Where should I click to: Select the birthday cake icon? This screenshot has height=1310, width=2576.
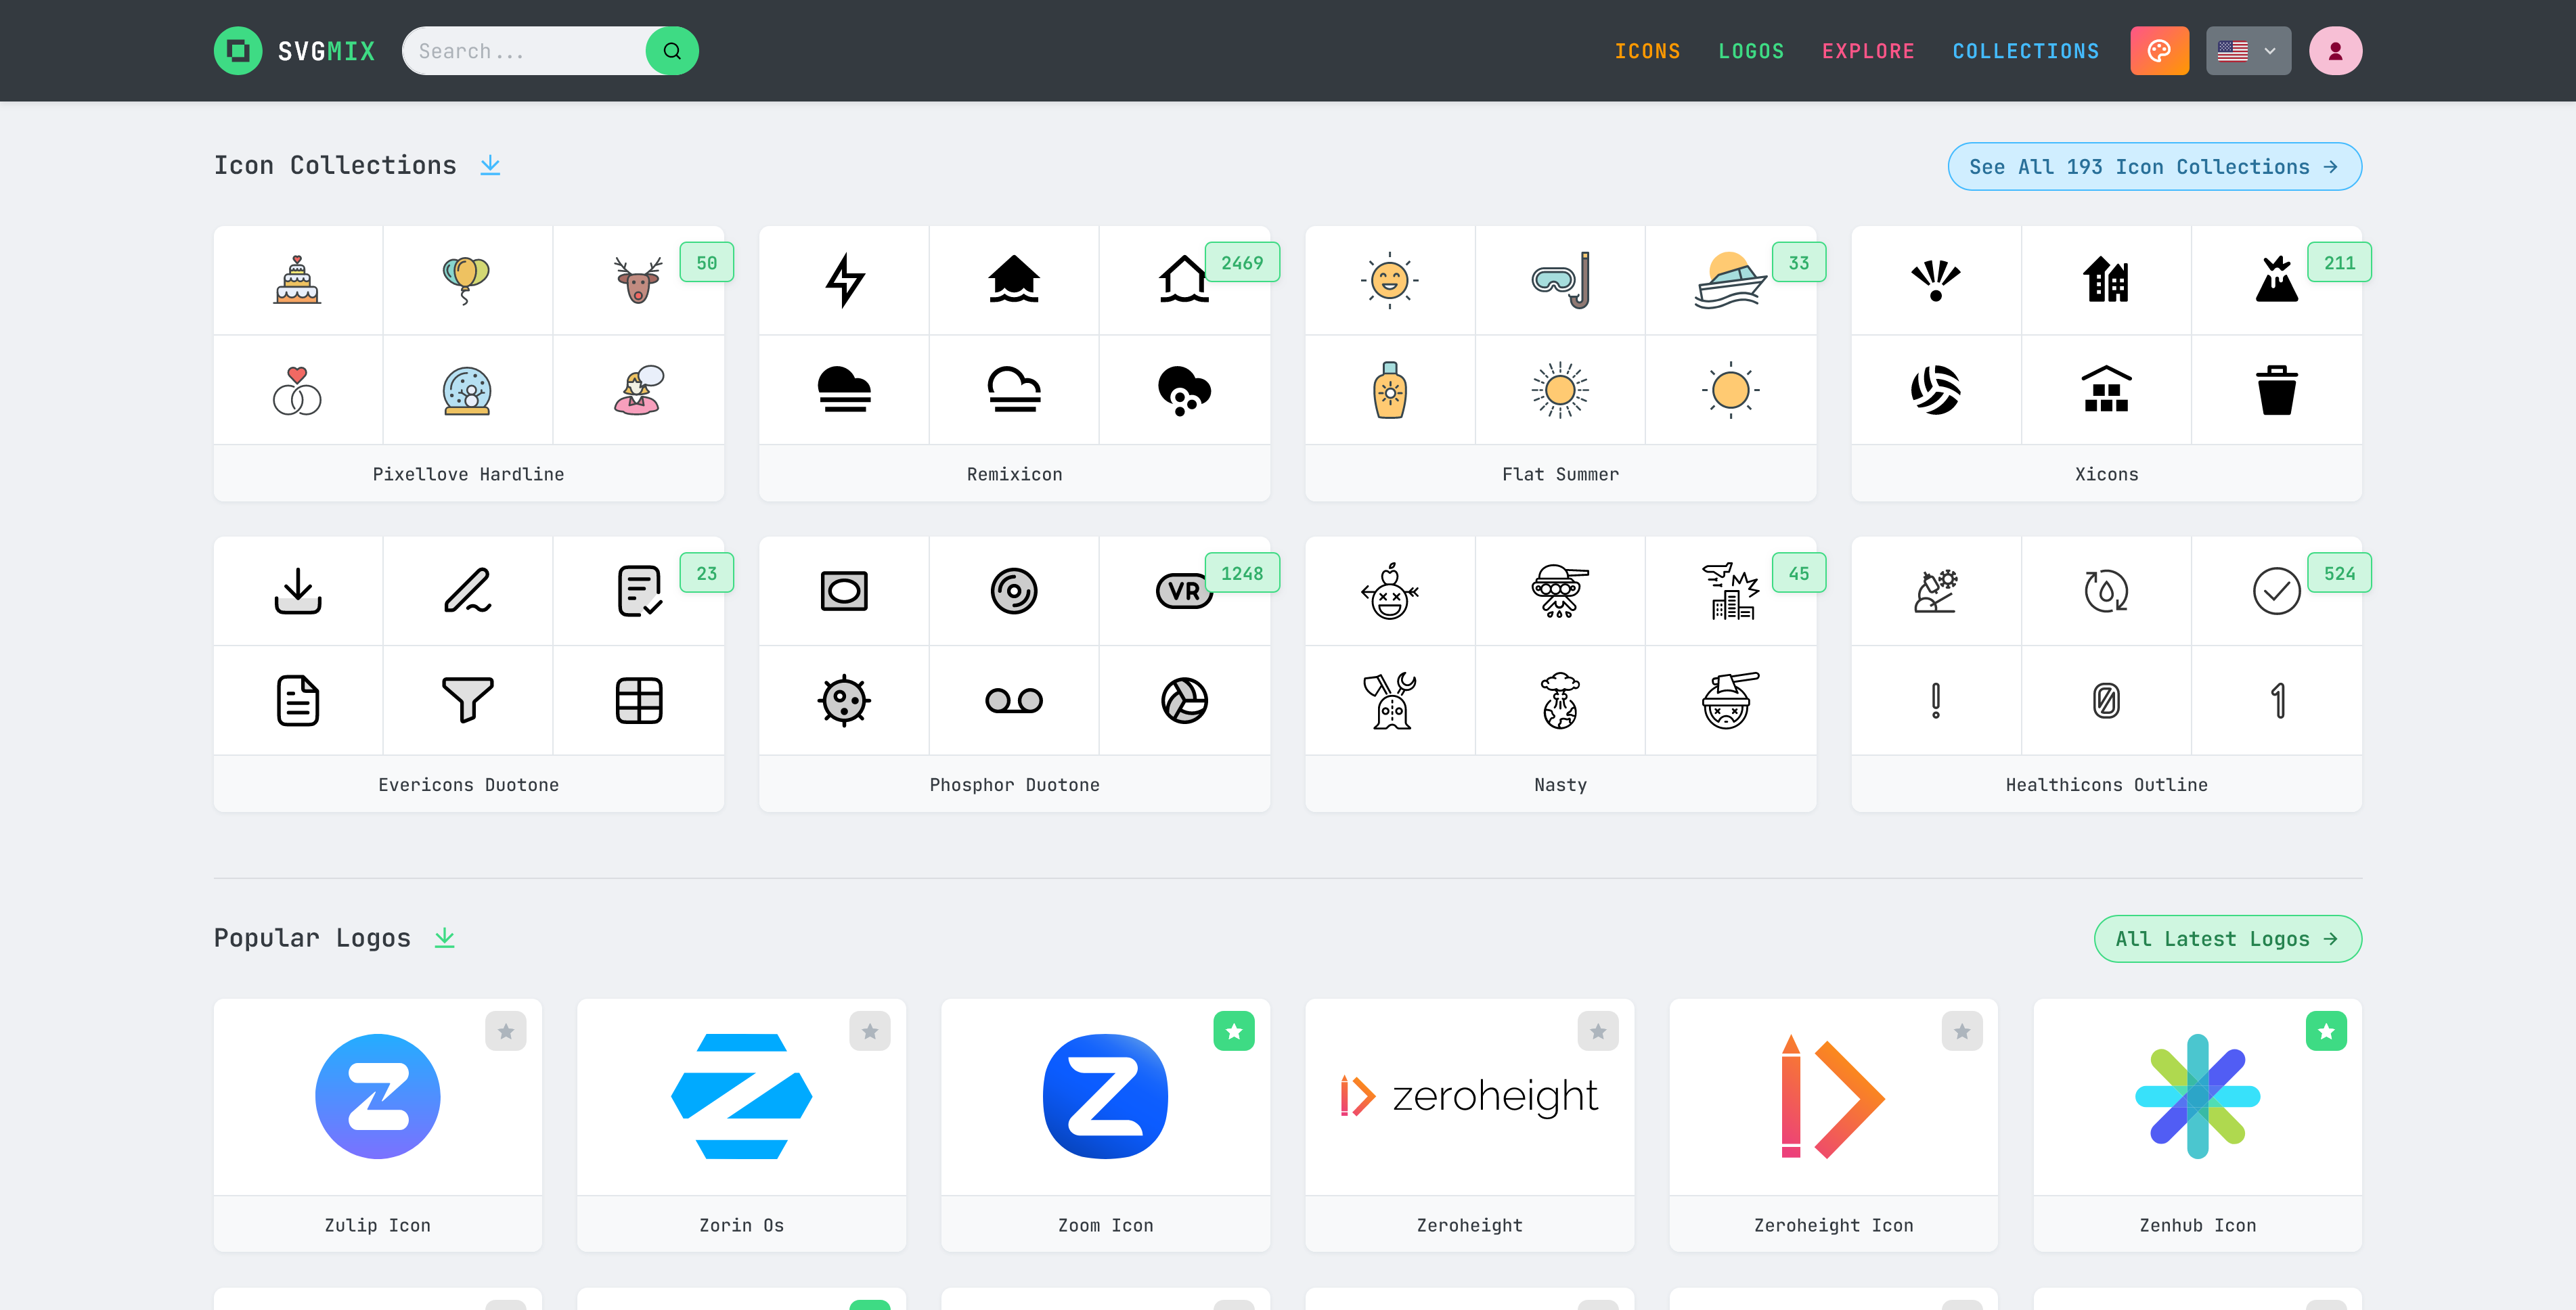(297, 280)
